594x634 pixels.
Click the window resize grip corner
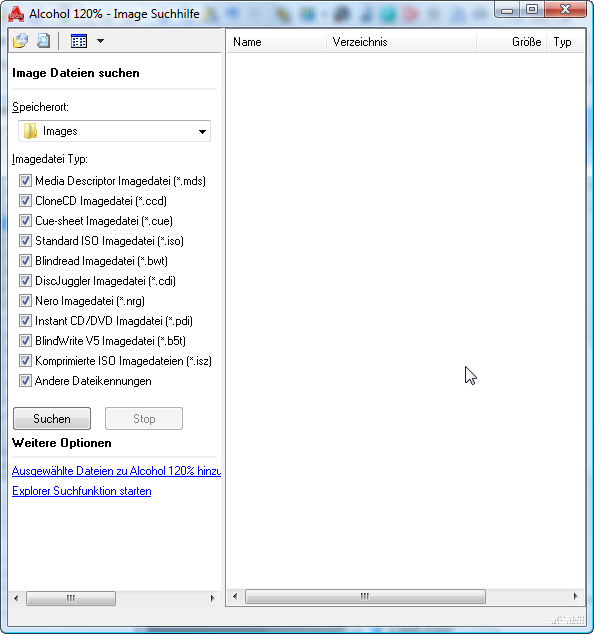[569, 620]
